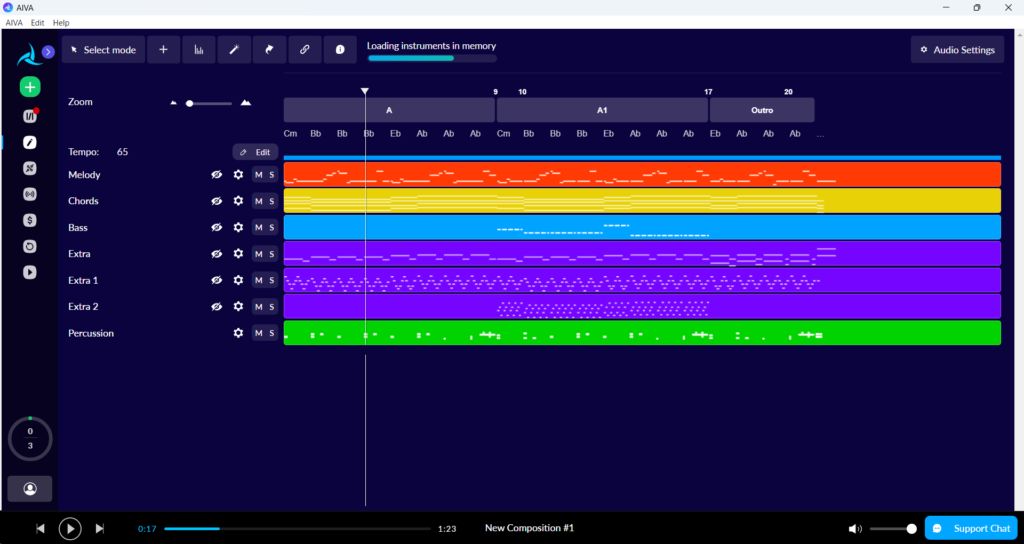
Task: Click the tempo Edit button
Action: (x=255, y=152)
